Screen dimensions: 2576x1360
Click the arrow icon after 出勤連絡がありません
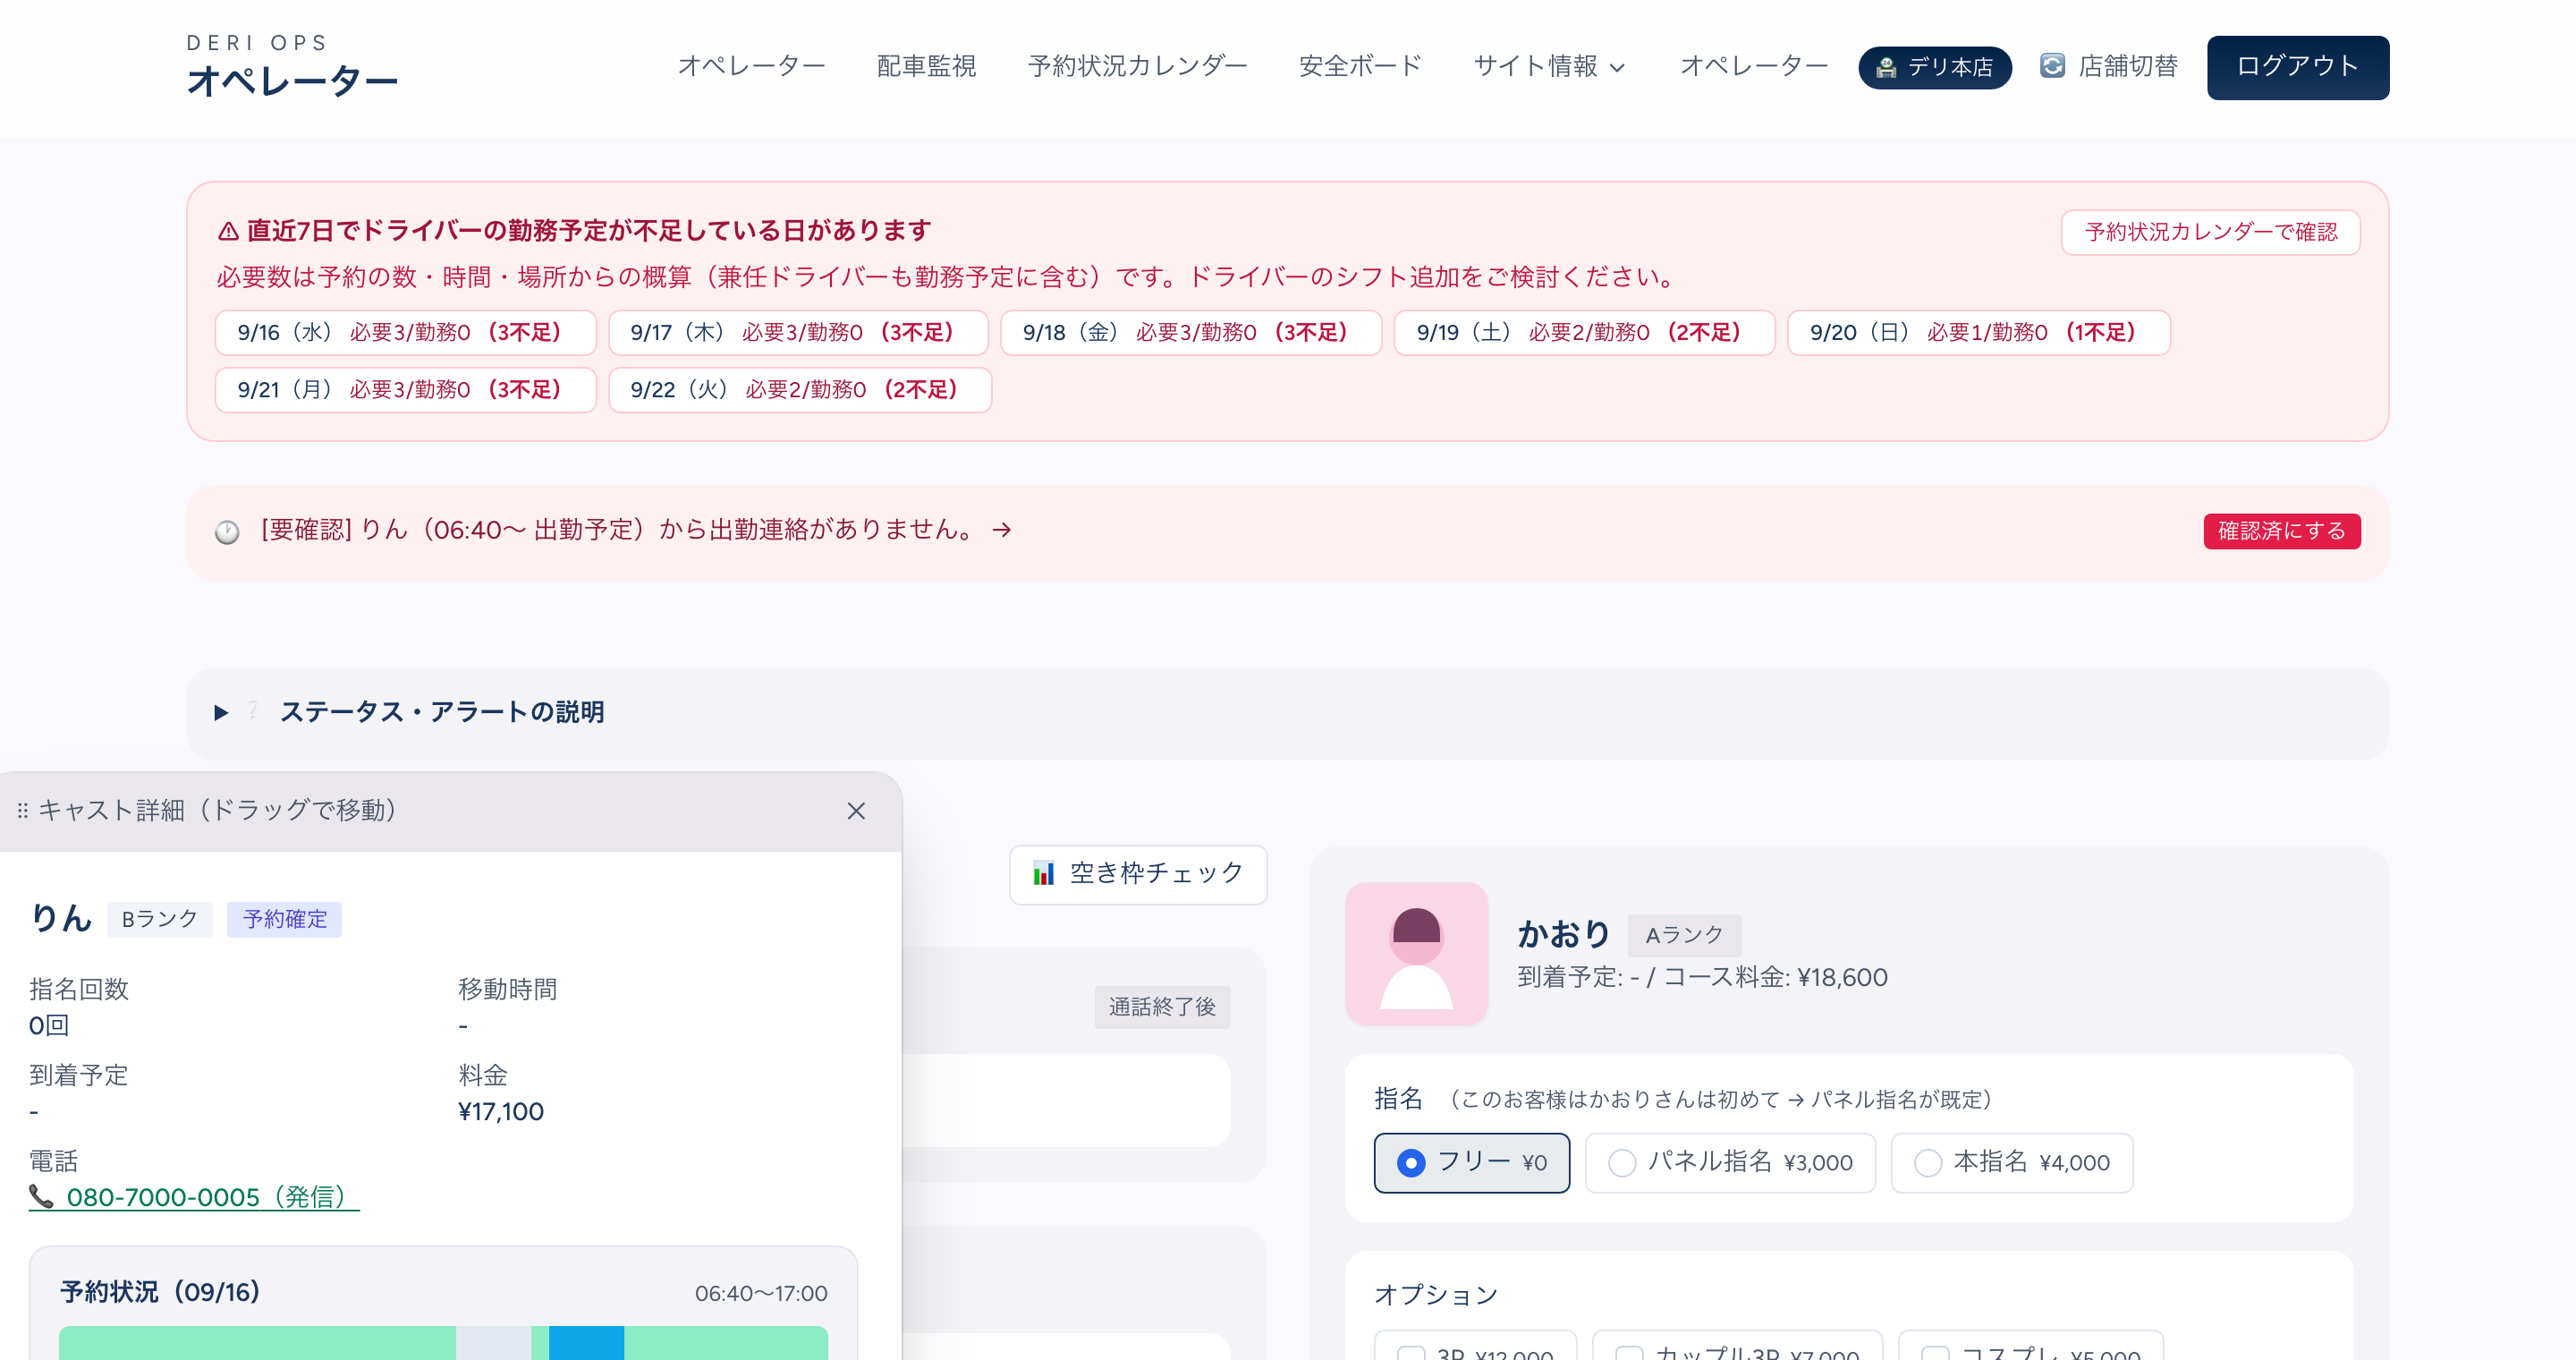(1001, 530)
